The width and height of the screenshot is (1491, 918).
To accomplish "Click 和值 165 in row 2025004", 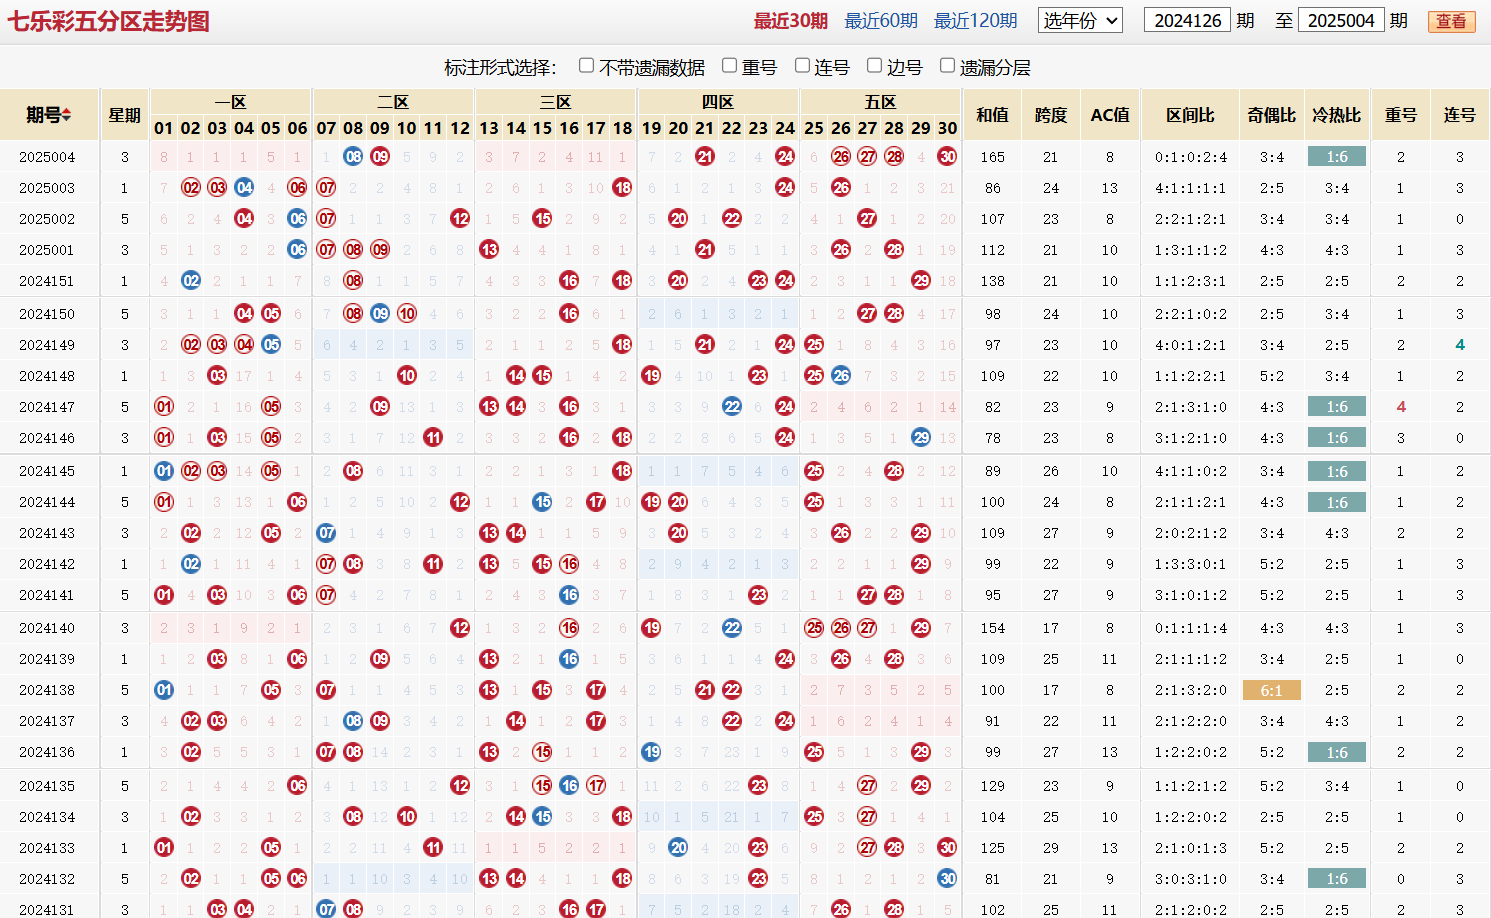I will [x=992, y=157].
